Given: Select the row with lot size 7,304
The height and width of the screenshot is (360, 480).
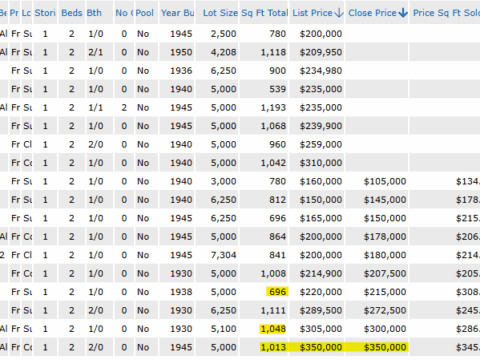Looking at the screenshot, I should [240, 255].
